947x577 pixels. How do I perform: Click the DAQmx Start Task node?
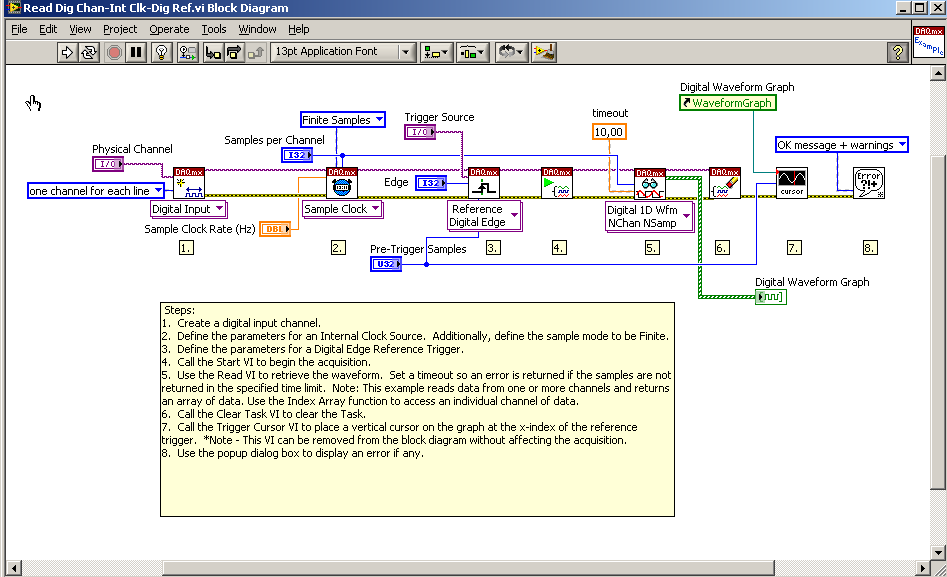557,183
